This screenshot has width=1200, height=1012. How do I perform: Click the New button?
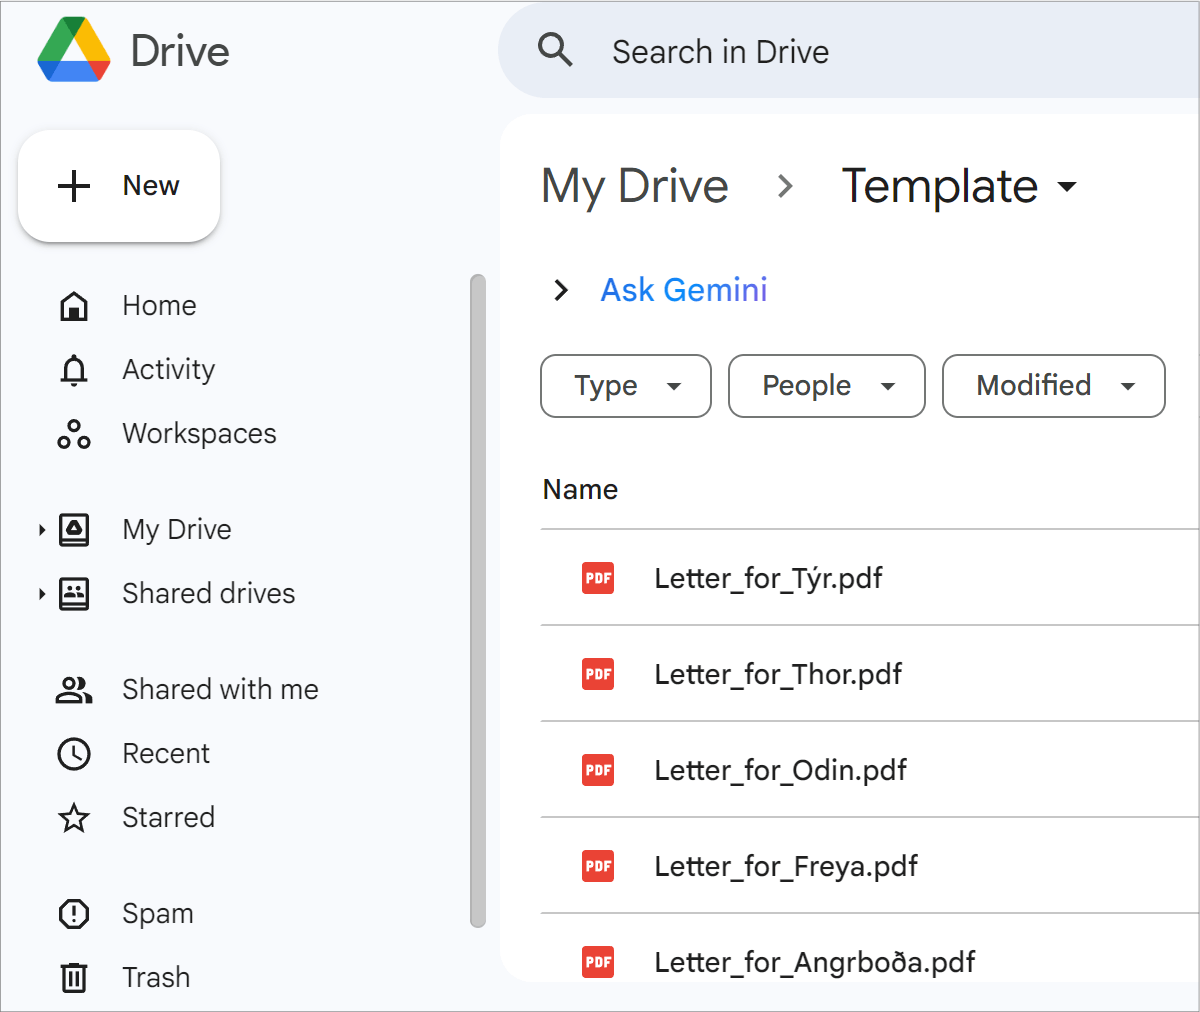[119, 186]
